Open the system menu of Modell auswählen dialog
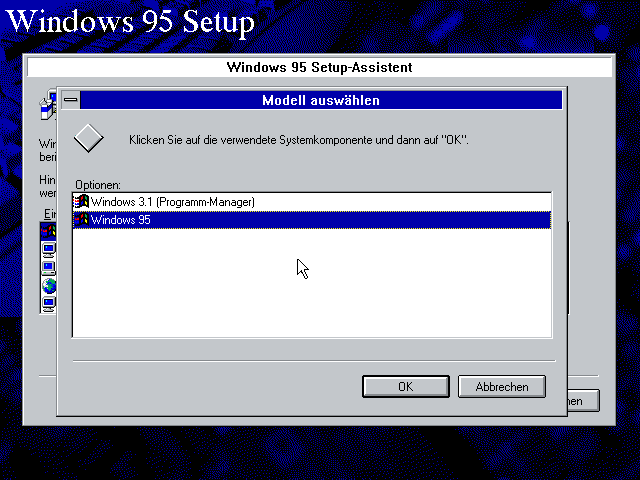 point(71,100)
